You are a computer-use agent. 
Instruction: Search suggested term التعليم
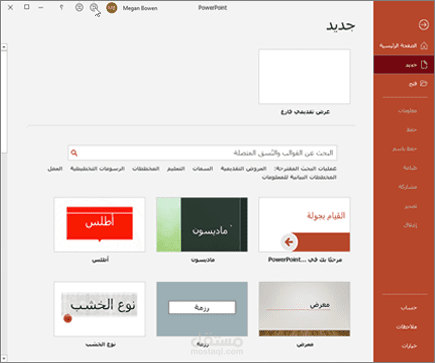click(x=176, y=169)
